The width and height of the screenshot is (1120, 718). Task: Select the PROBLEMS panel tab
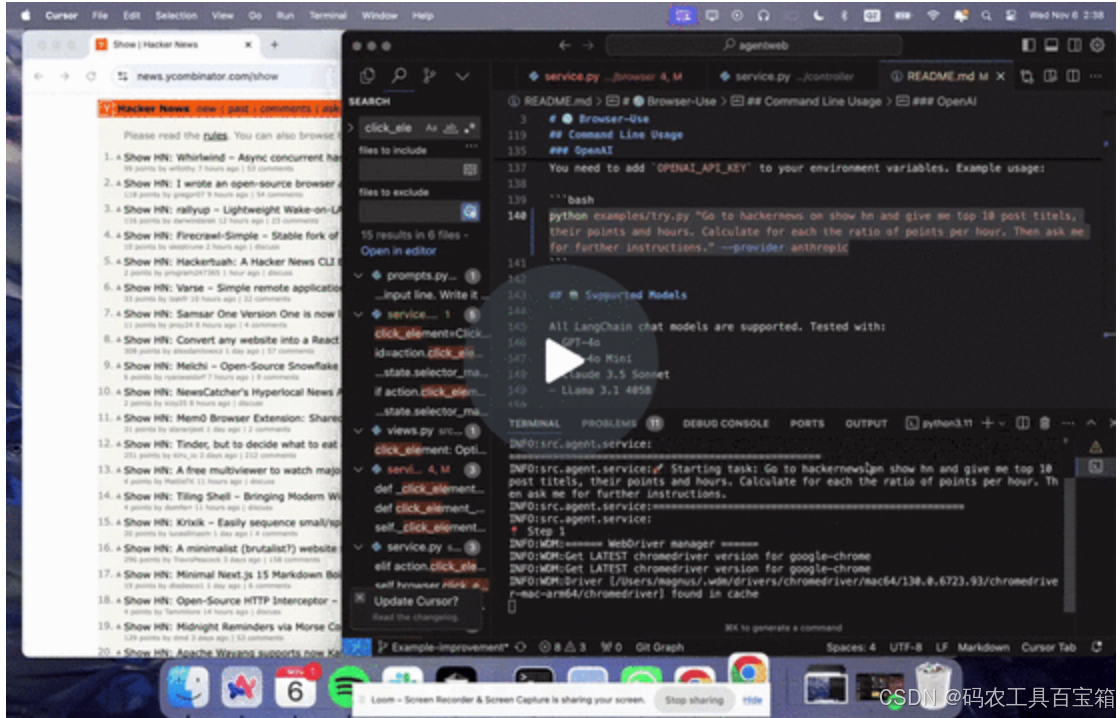[x=609, y=424]
